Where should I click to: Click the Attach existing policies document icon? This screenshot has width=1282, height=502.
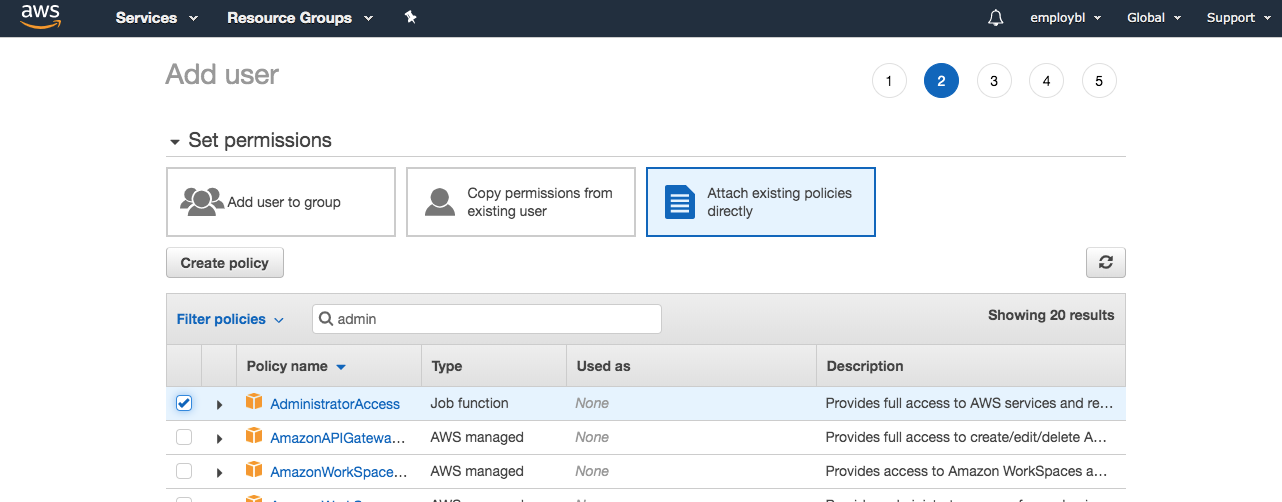[x=680, y=201]
